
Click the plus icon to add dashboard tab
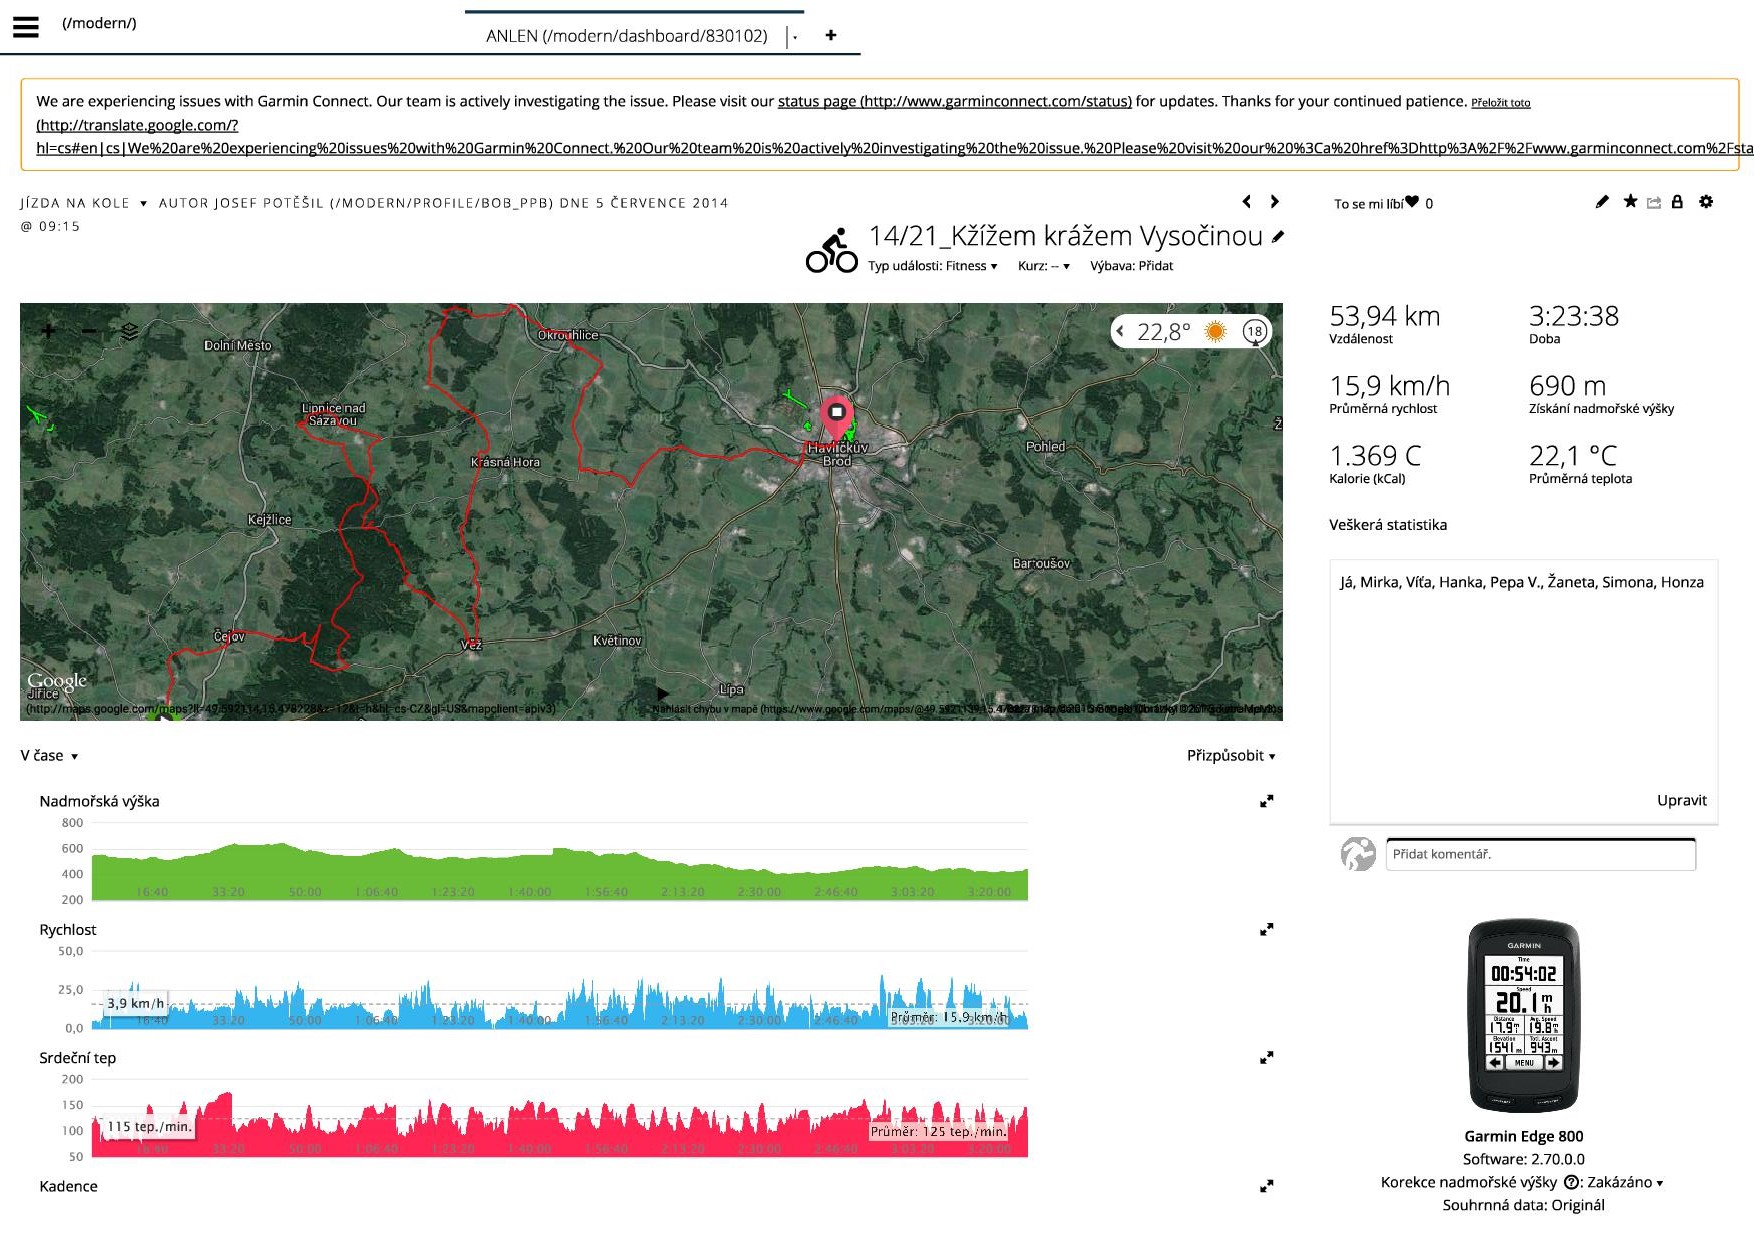pyautogui.click(x=830, y=35)
